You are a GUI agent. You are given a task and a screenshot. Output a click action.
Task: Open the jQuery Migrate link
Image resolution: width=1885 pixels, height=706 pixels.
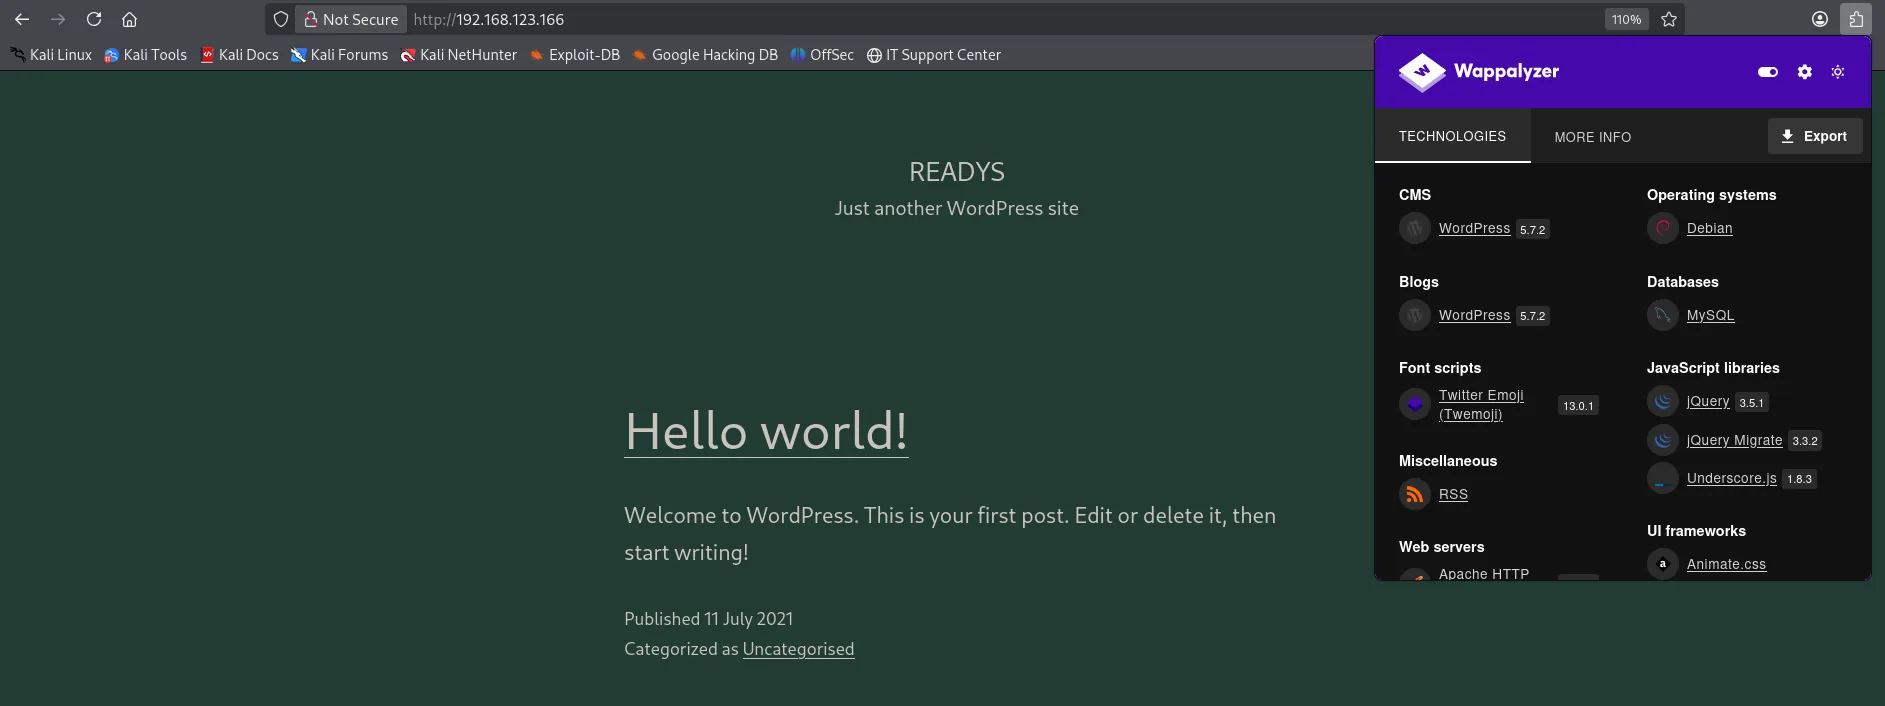pos(1734,440)
